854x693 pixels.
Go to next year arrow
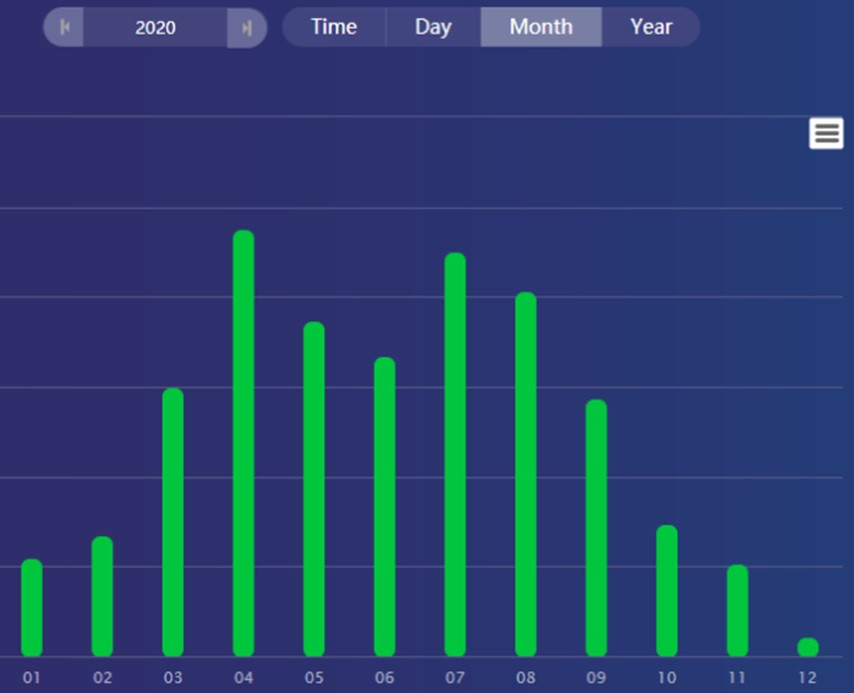coord(246,28)
